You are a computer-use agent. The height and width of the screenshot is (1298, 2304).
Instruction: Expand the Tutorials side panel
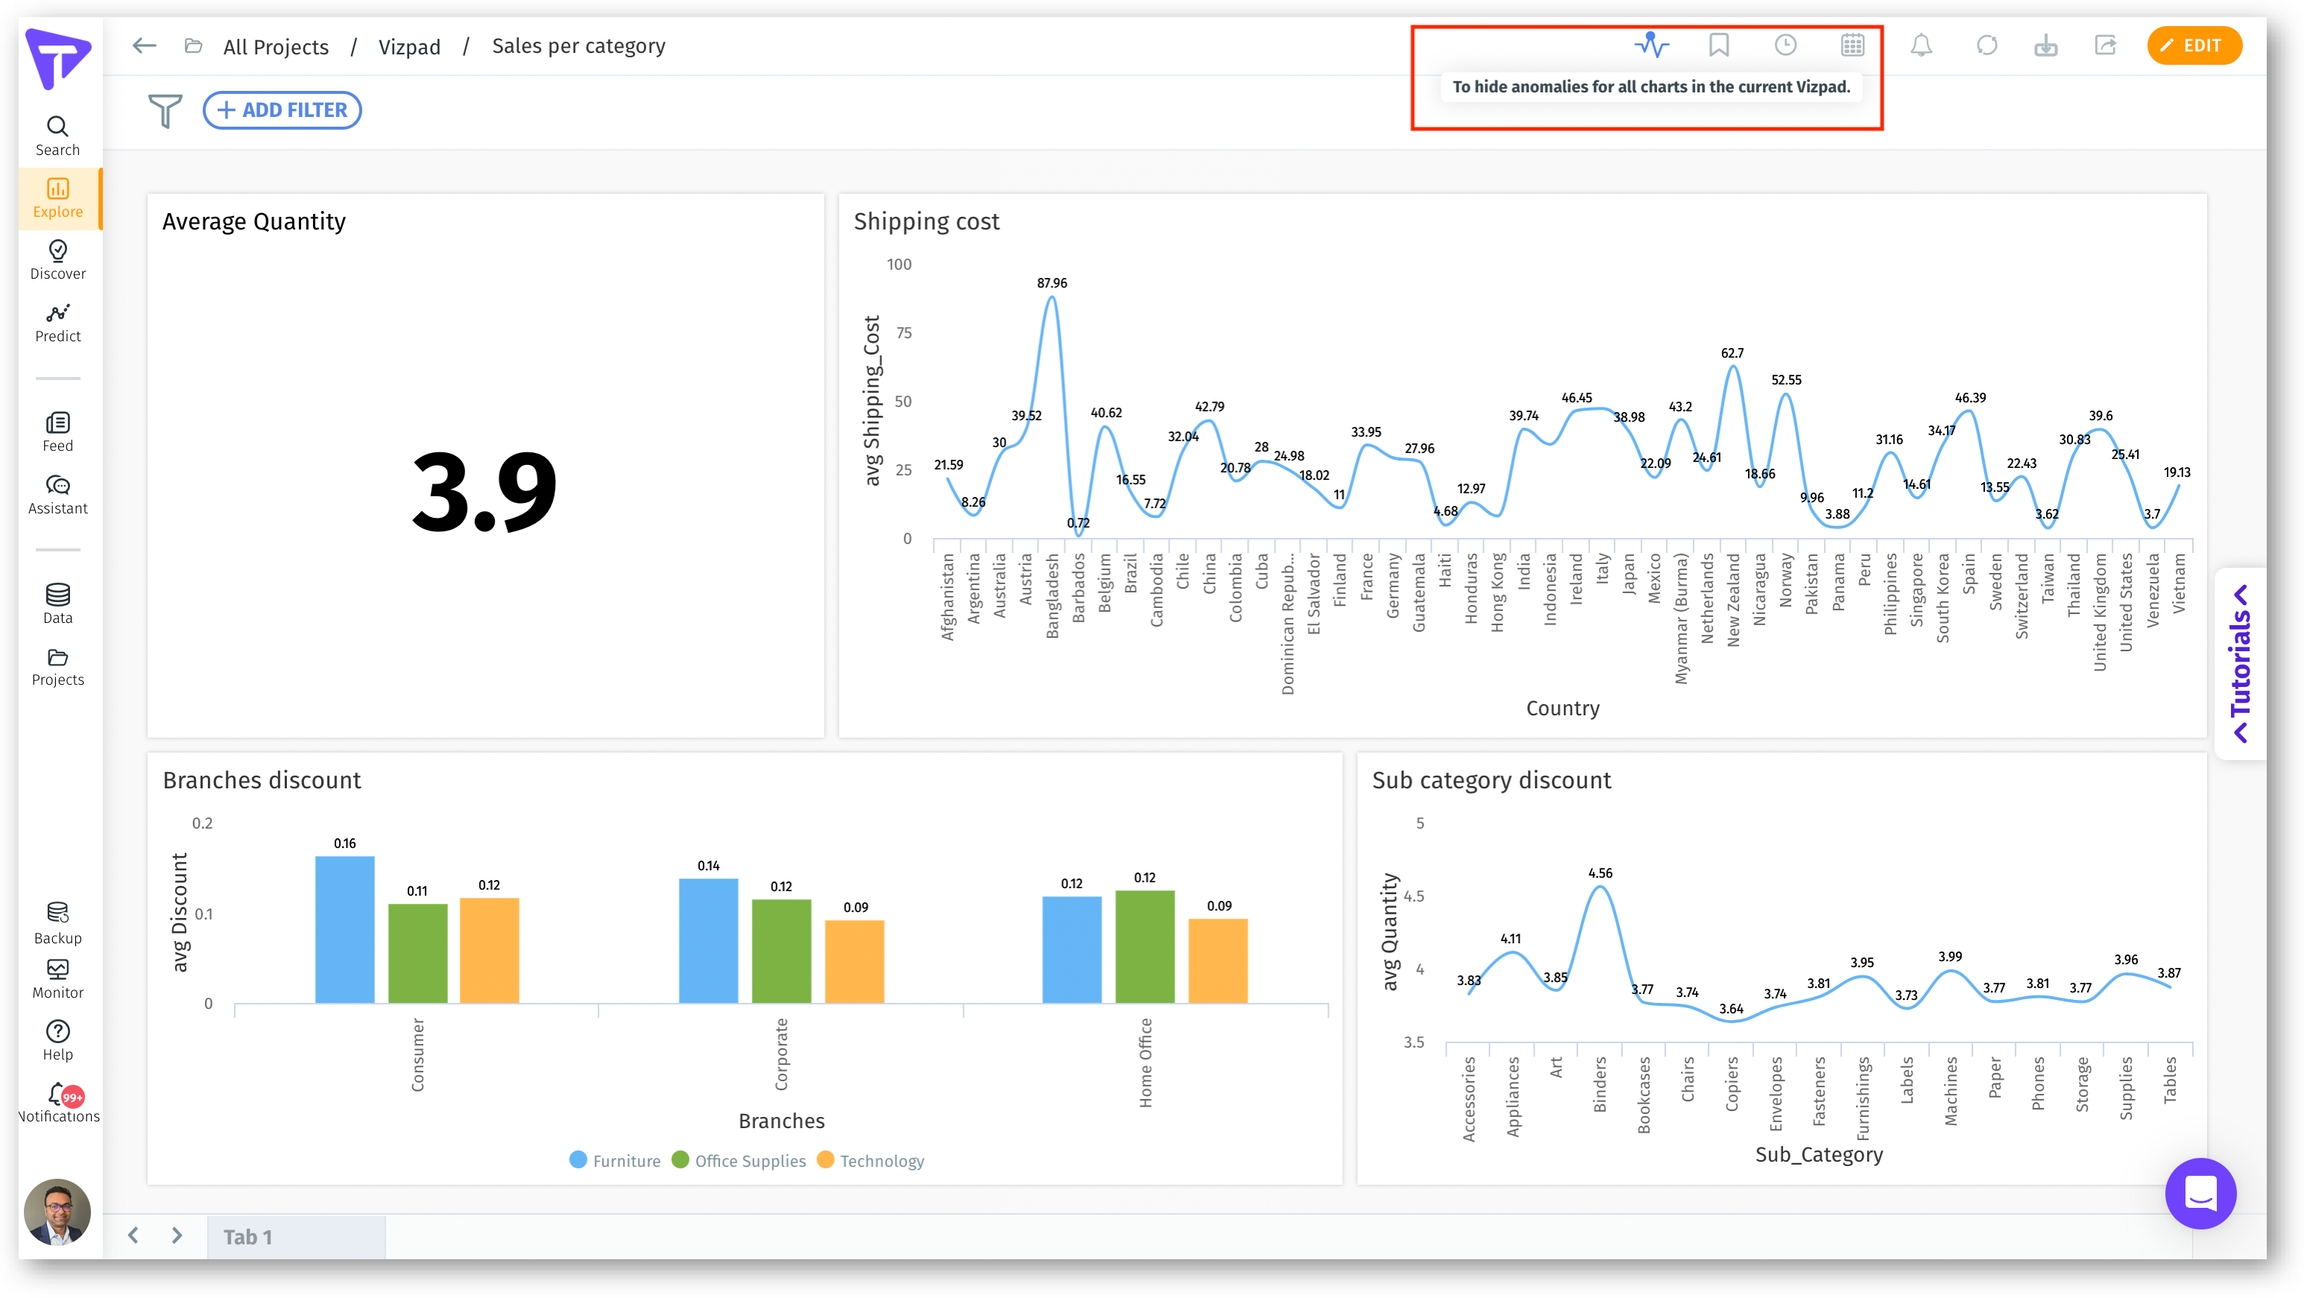(x=2240, y=663)
